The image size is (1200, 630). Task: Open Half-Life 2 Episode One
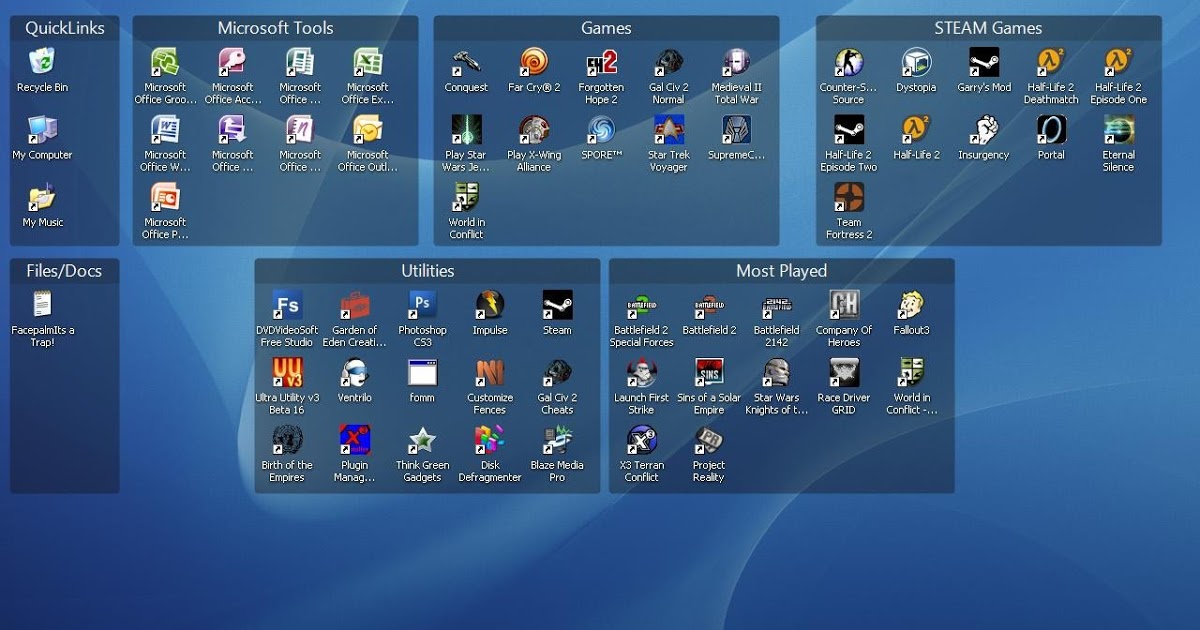[1118, 62]
